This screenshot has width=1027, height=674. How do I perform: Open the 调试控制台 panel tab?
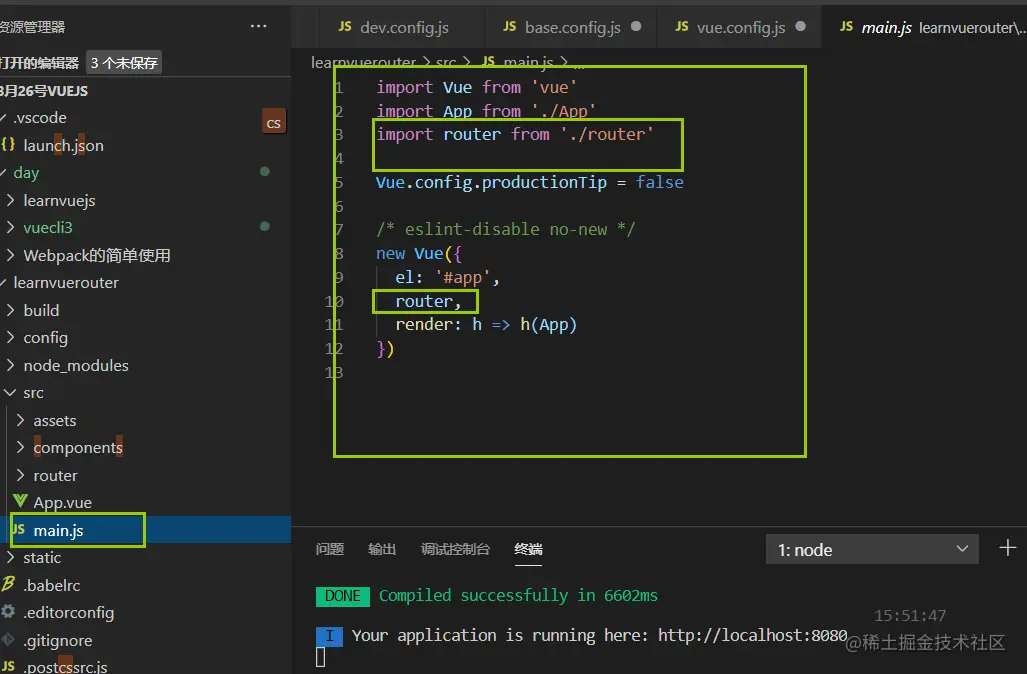[455, 549]
